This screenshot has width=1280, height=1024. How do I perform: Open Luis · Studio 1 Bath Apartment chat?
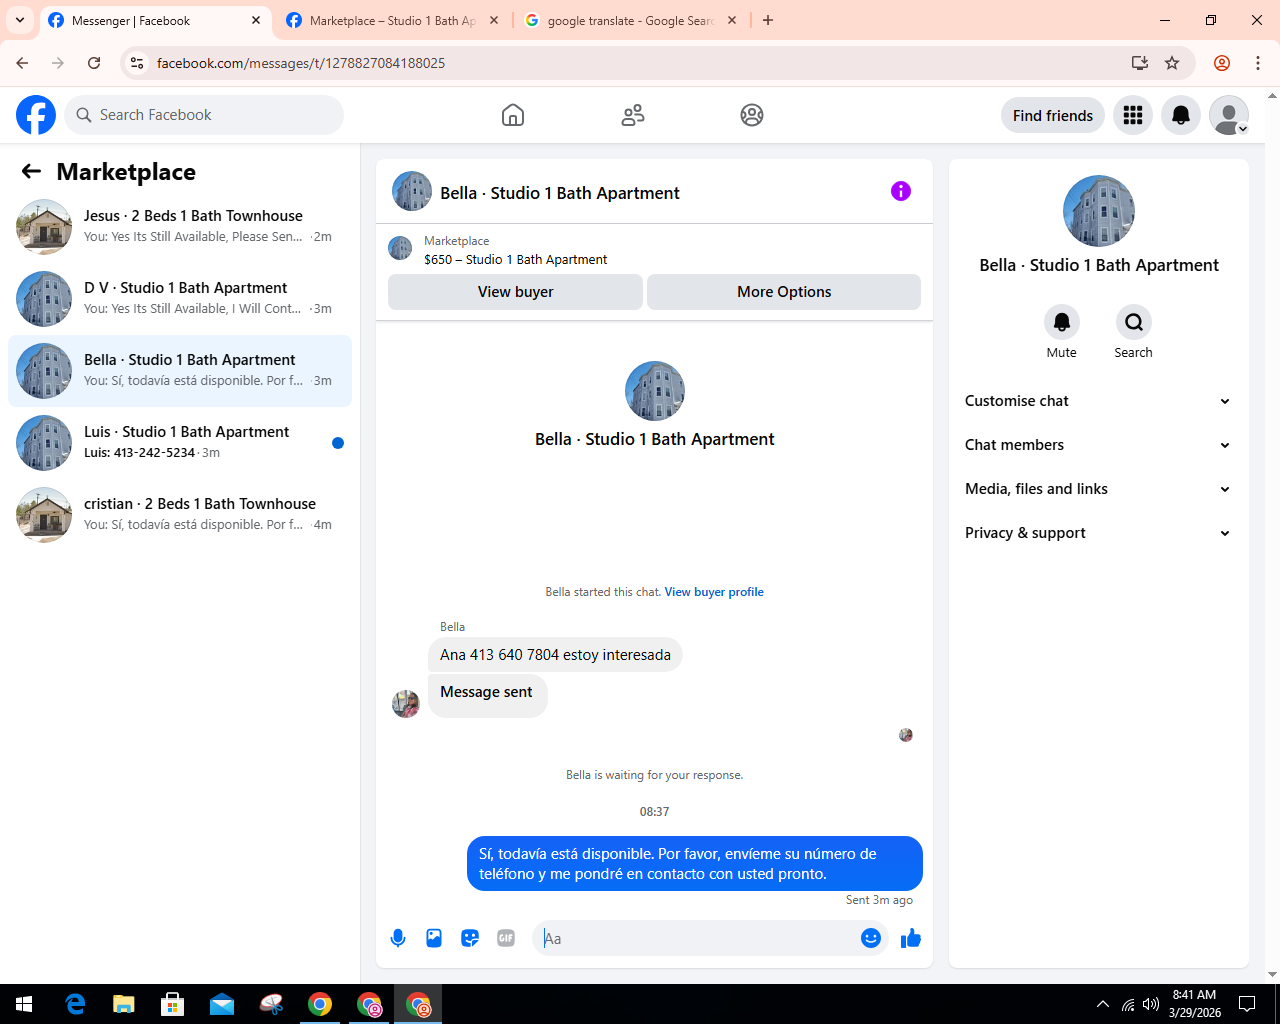coord(180,442)
